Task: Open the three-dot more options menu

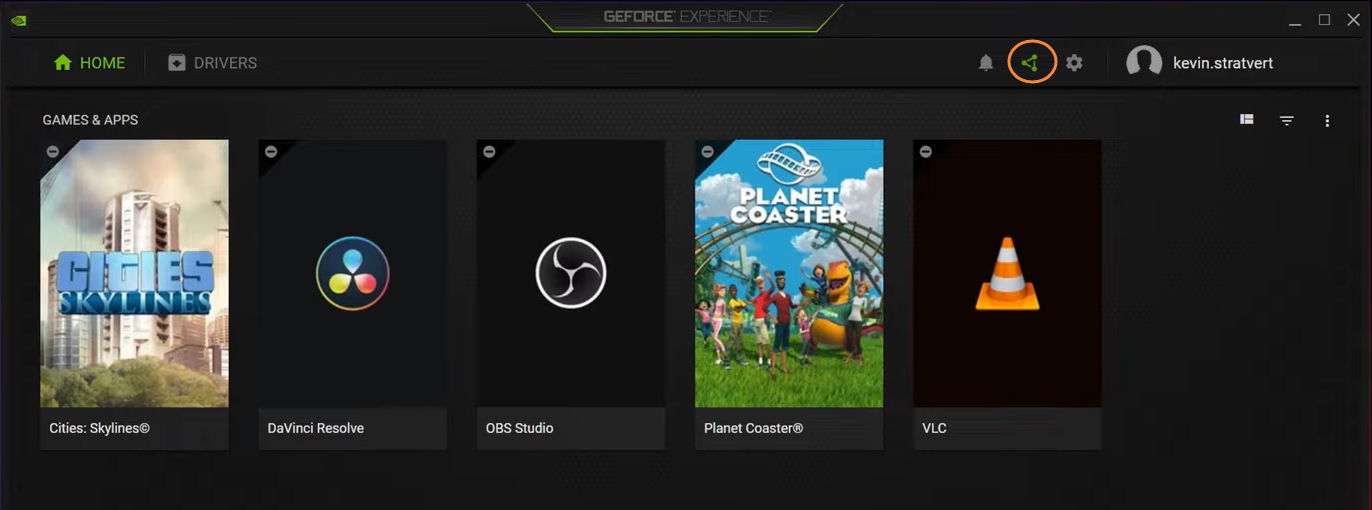Action: pyautogui.click(x=1327, y=121)
